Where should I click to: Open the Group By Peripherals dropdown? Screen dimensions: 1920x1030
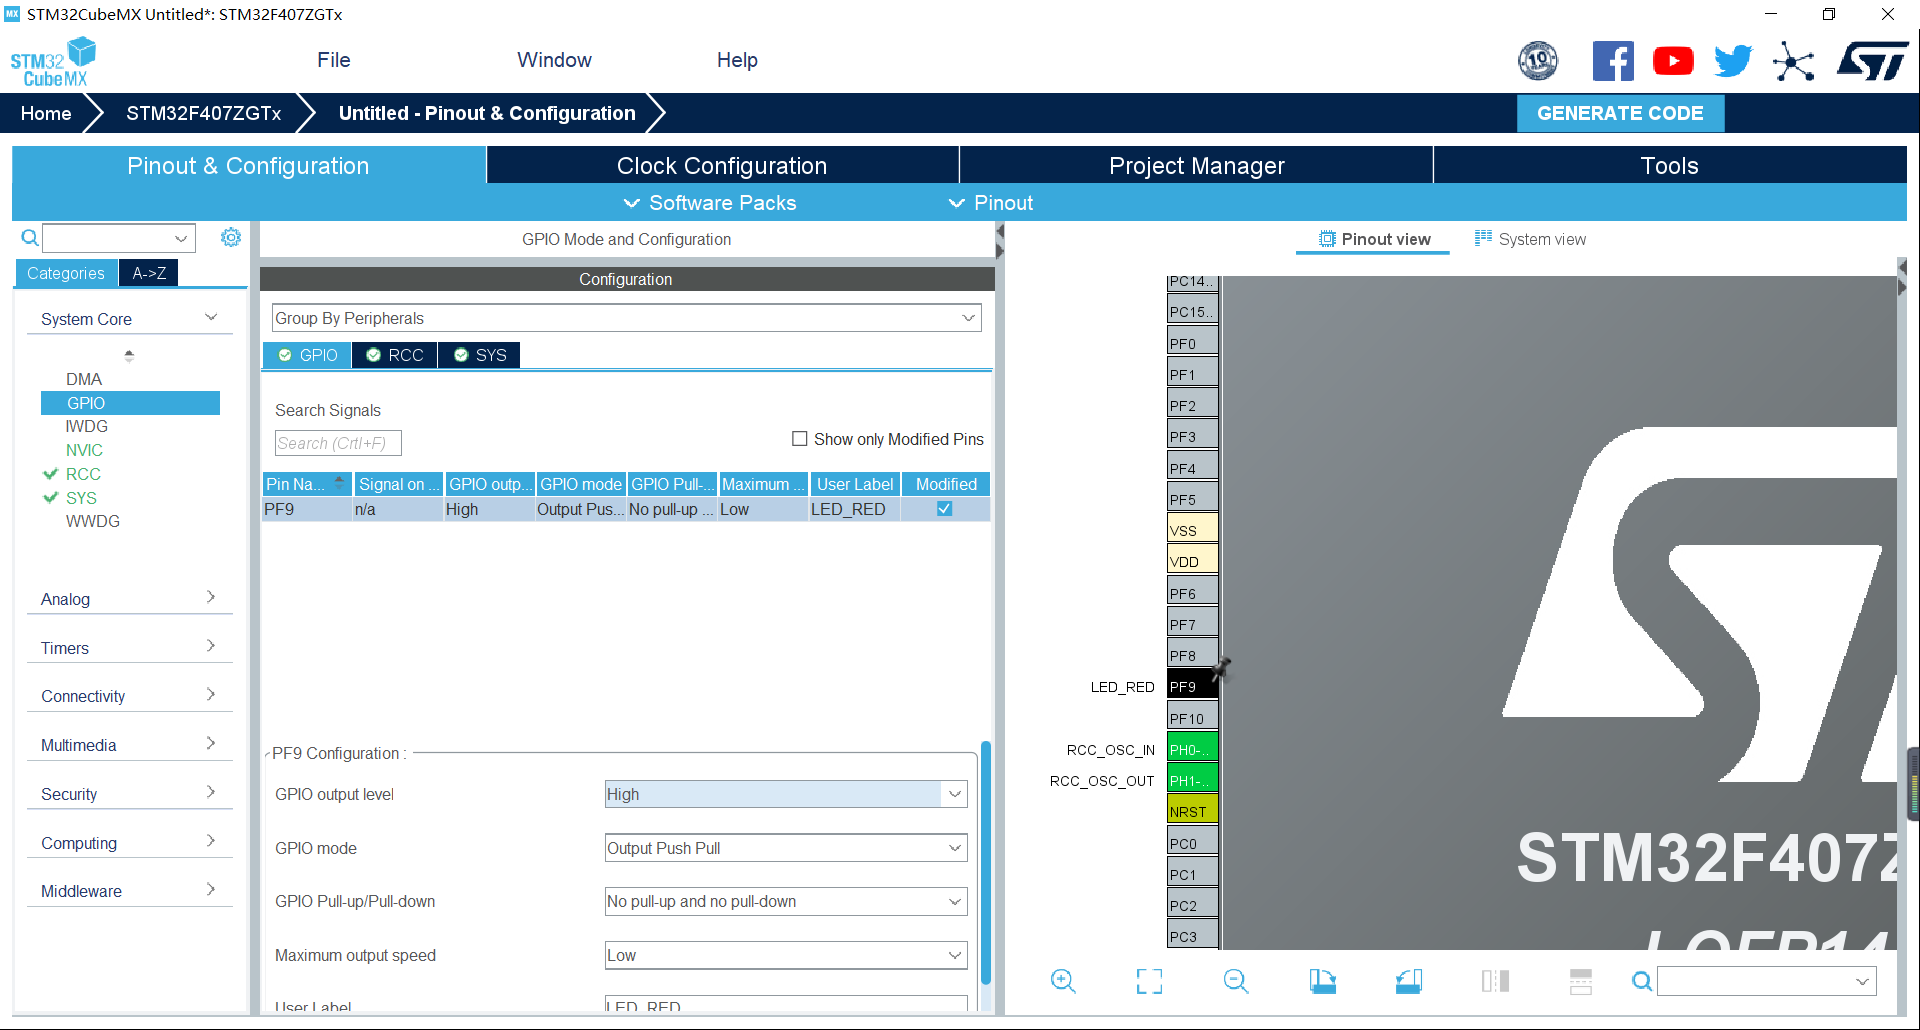point(627,318)
